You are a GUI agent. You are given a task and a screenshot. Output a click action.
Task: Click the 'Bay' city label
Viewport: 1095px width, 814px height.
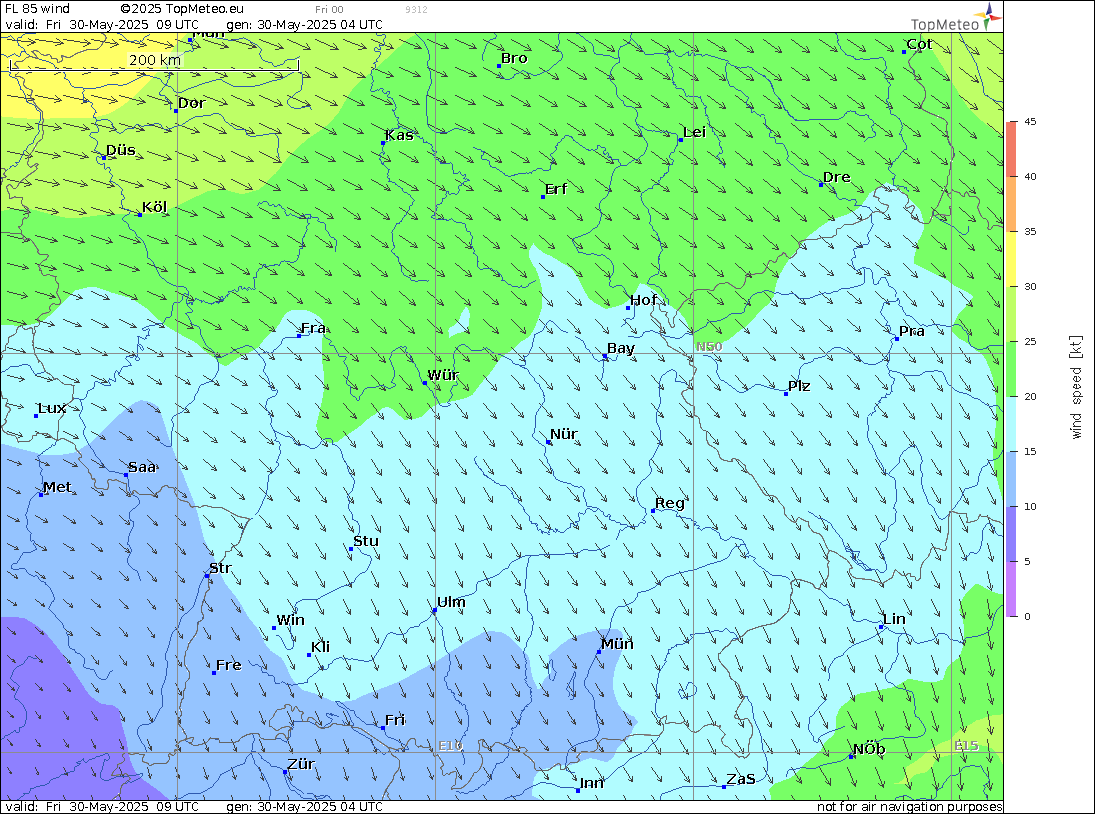coord(621,349)
